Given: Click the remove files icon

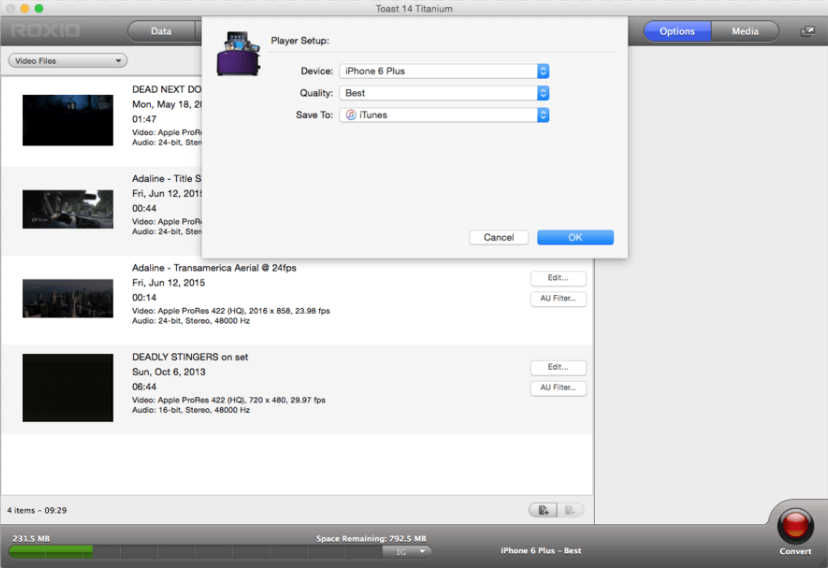Looking at the screenshot, I should pos(570,510).
